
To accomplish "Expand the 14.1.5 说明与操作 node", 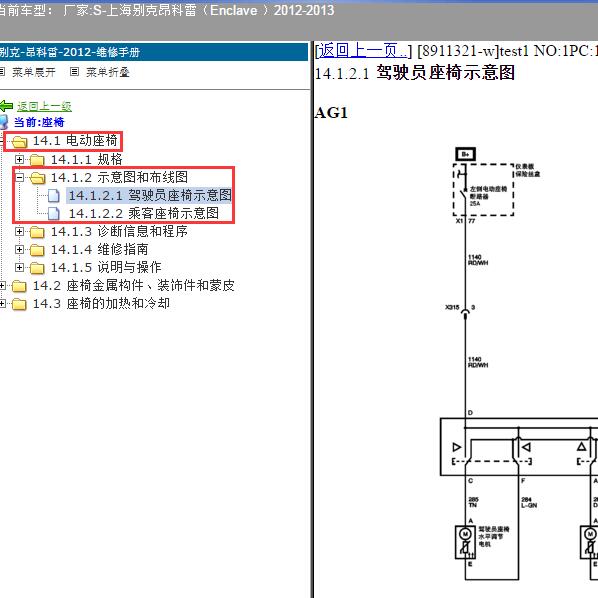I will pos(19,267).
